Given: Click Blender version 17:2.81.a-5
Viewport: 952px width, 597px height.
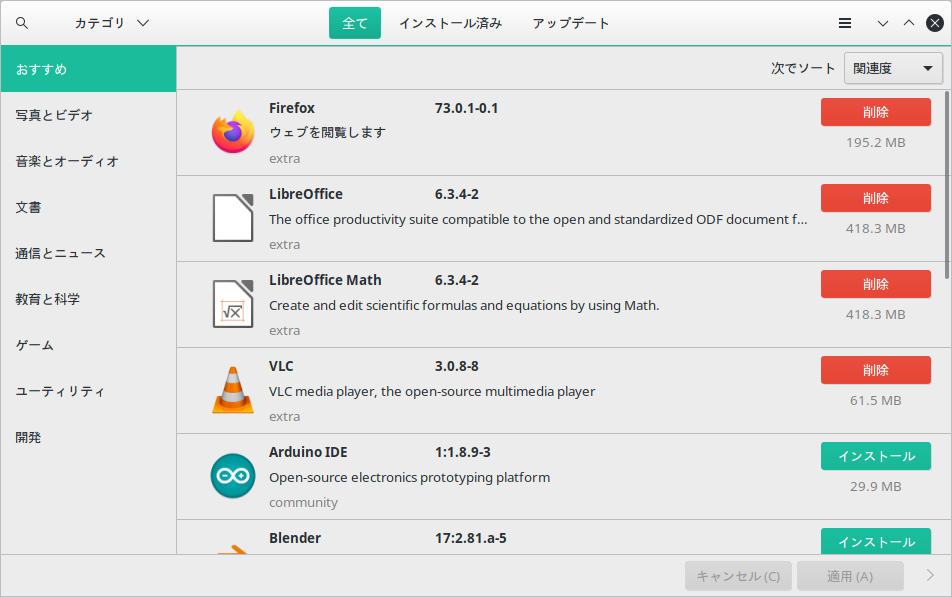Looking at the screenshot, I should point(471,538).
